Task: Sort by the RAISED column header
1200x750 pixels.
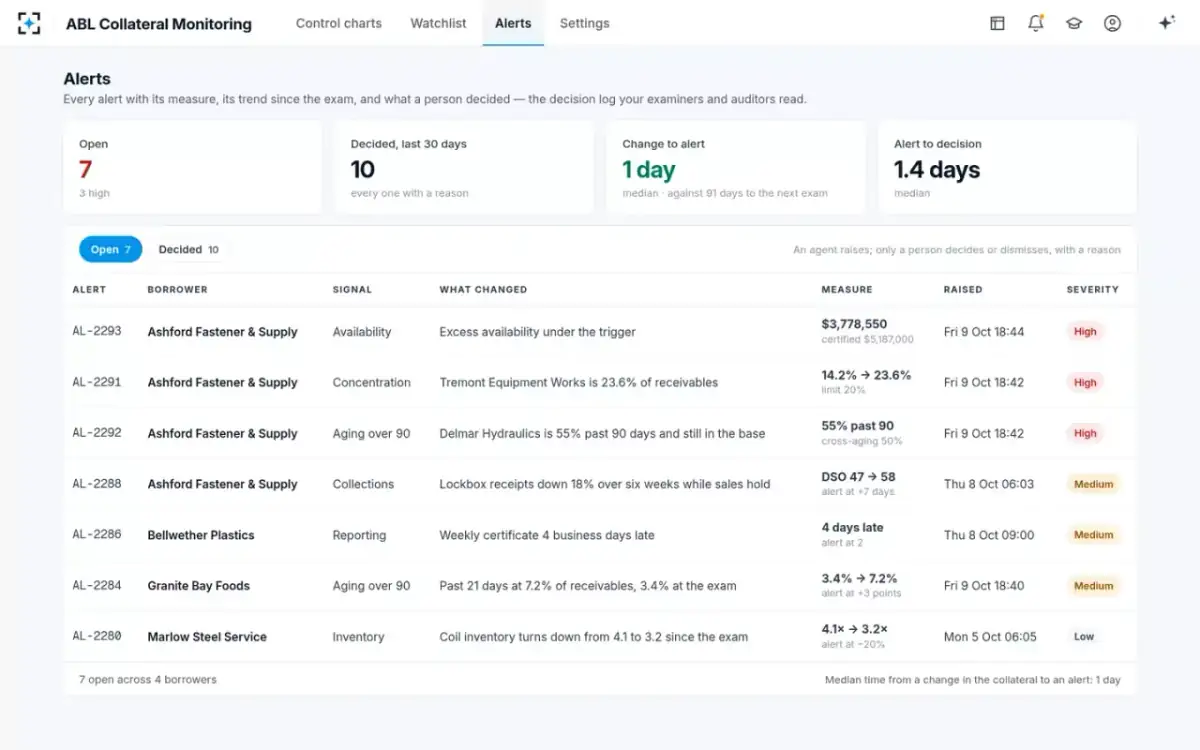Action: [x=963, y=290]
